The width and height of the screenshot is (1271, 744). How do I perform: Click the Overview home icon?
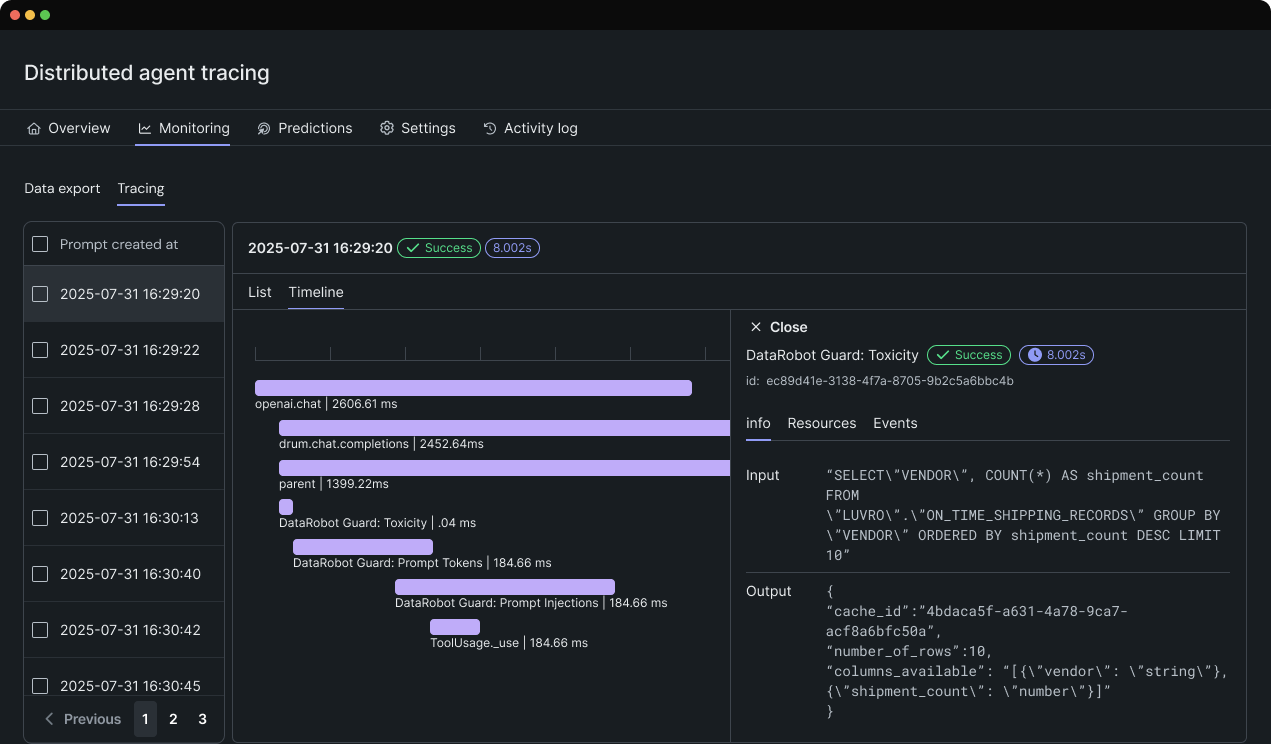pos(34,129)
